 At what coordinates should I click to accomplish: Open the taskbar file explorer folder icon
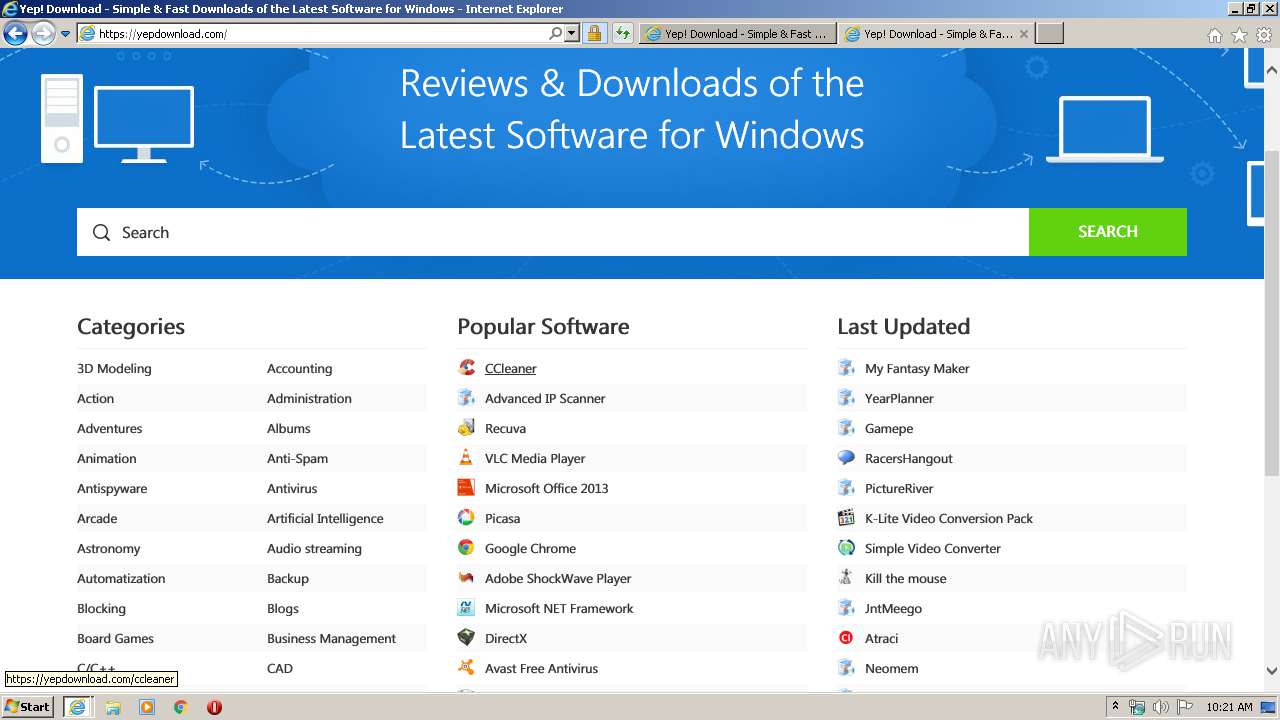[113, 707]
